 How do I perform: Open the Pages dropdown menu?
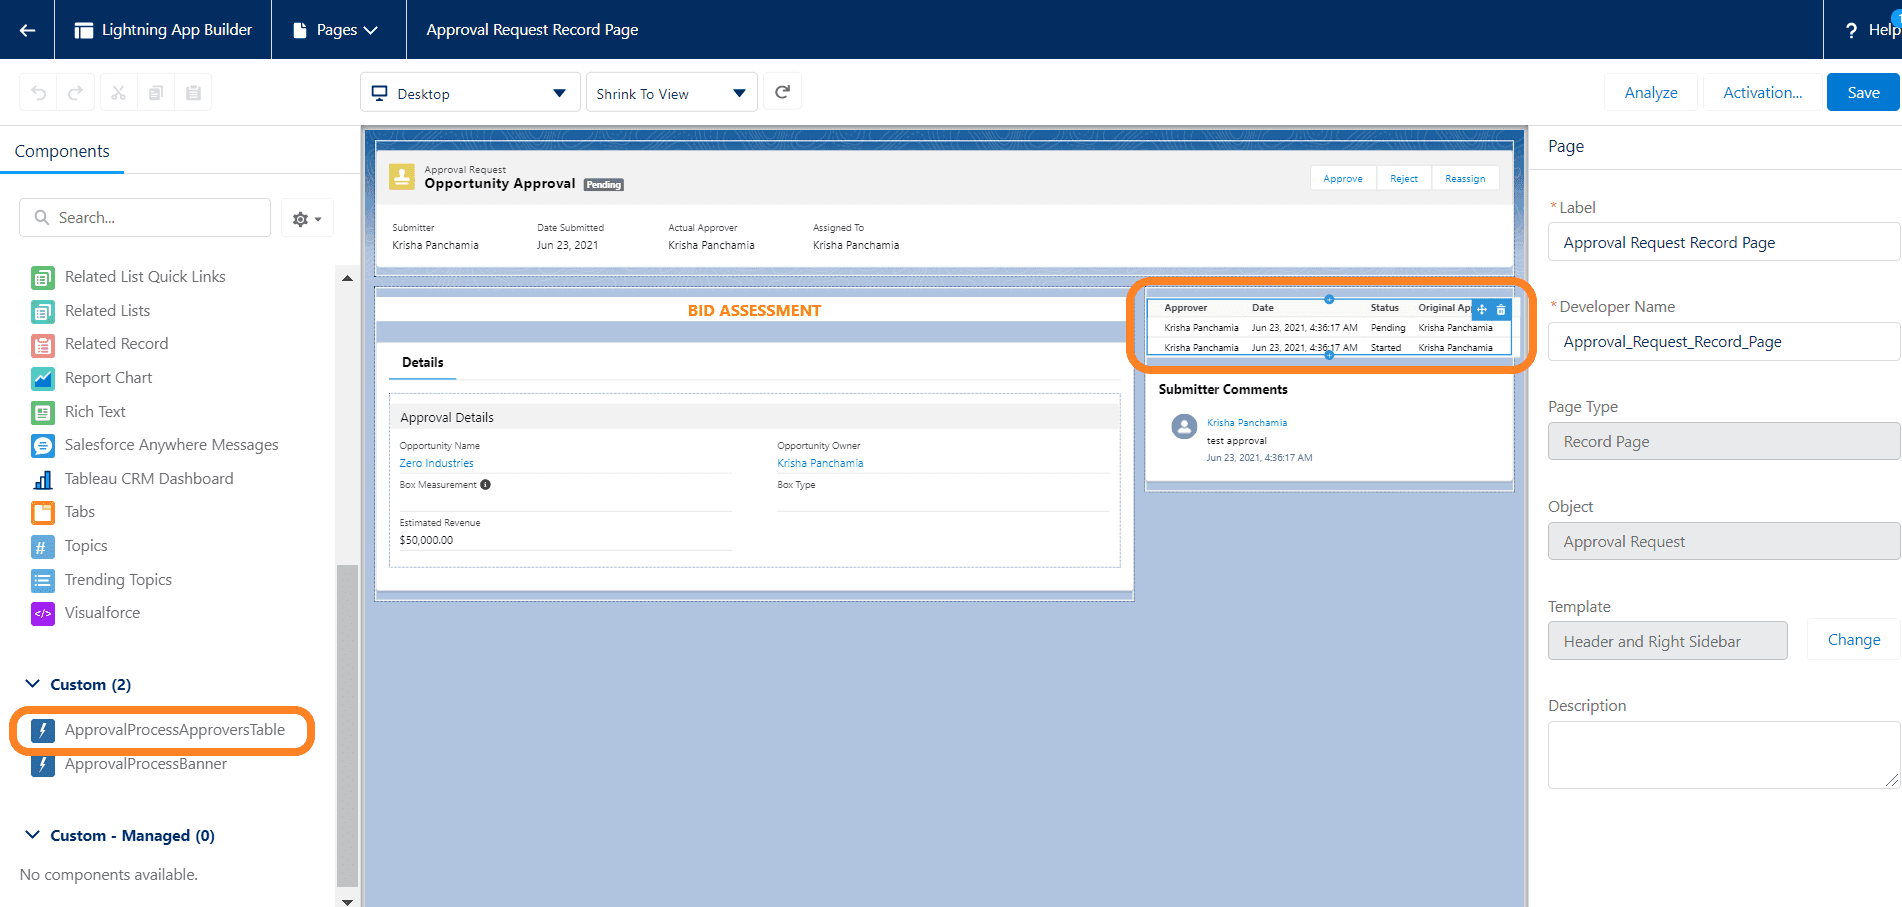(x=337, y=30)
